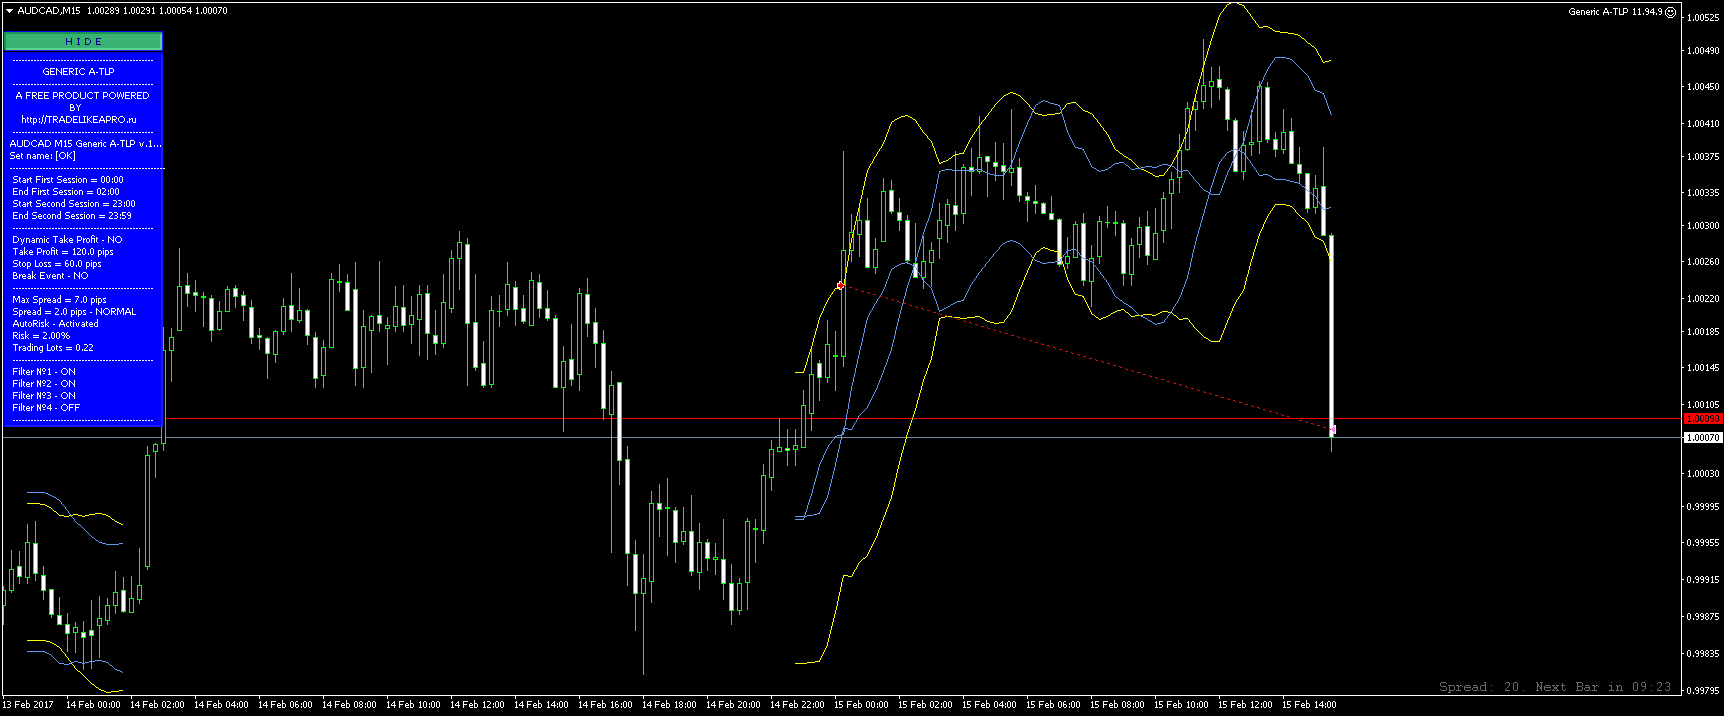1724x716 pixels.
Task: Click the 'Set name: [OK]' line
Action: pos(42,156)
